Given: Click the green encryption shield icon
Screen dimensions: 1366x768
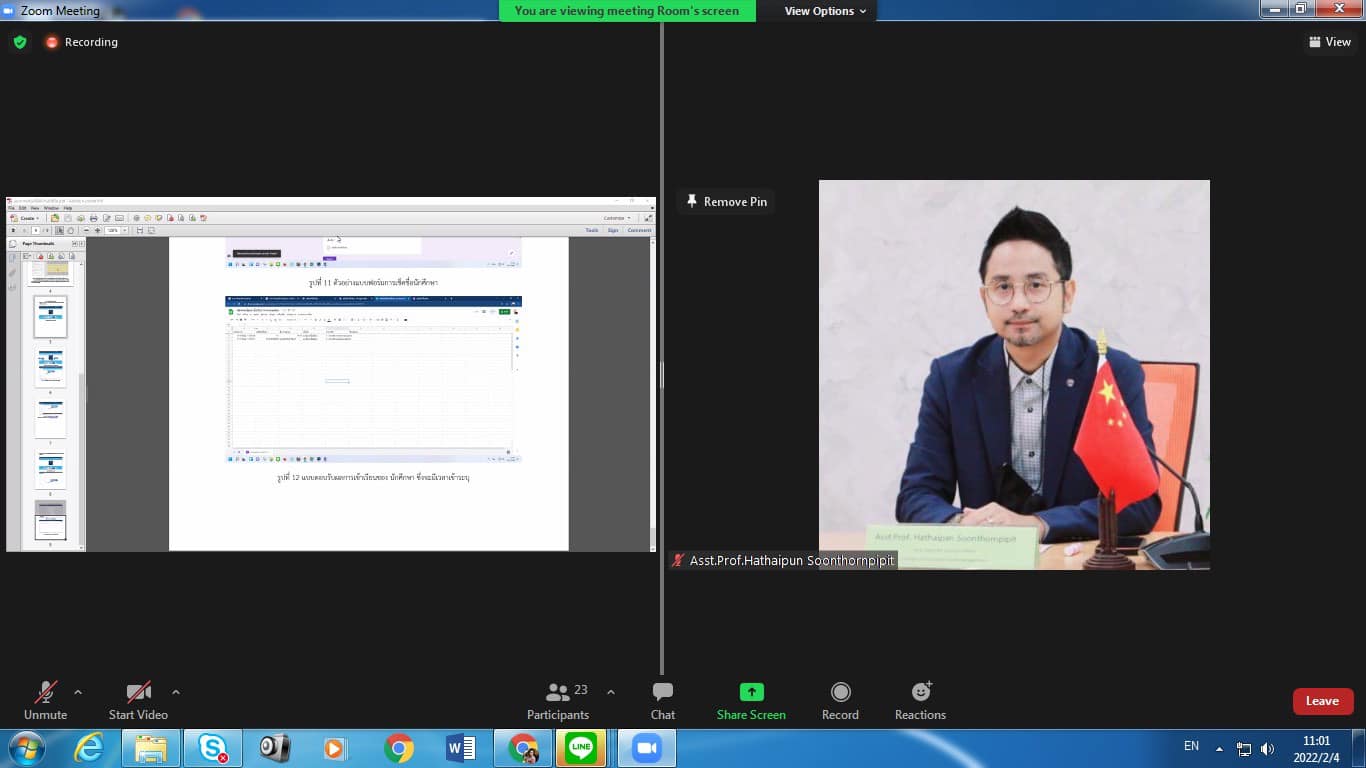Looking at the screenshot, I should tap(20, 42).
